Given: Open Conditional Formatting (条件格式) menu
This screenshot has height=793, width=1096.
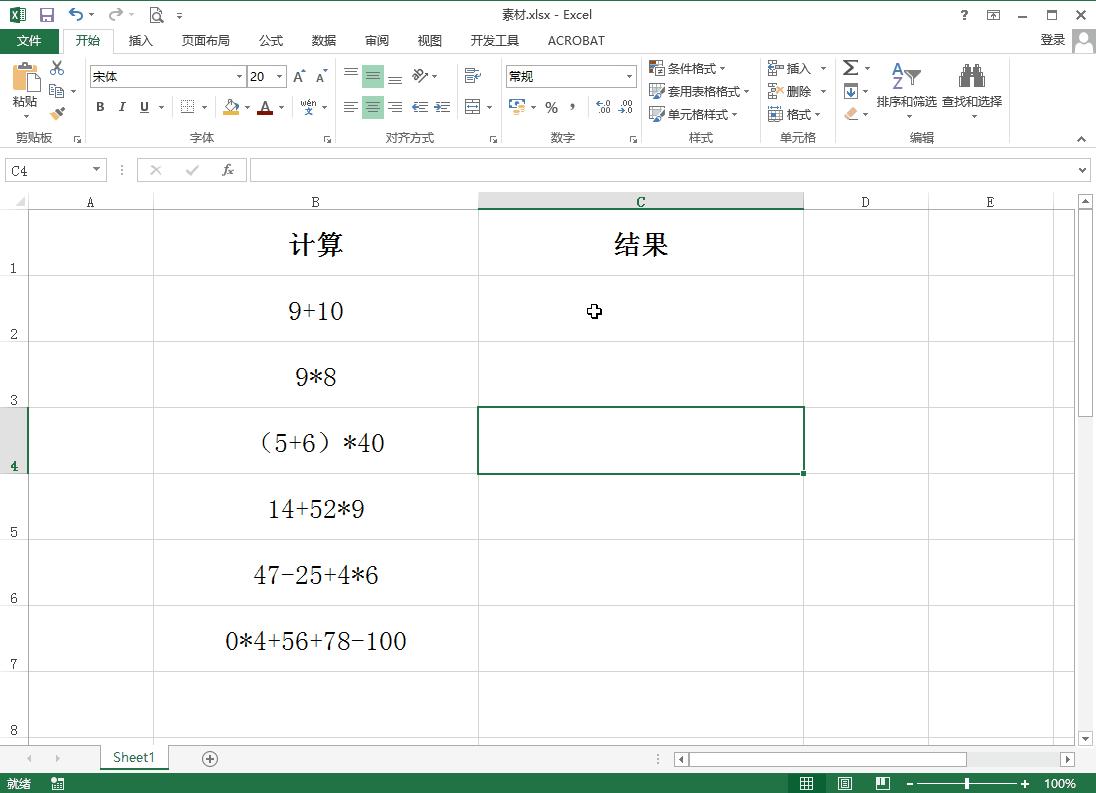Looking at the screenshot, I should point(687,68).
